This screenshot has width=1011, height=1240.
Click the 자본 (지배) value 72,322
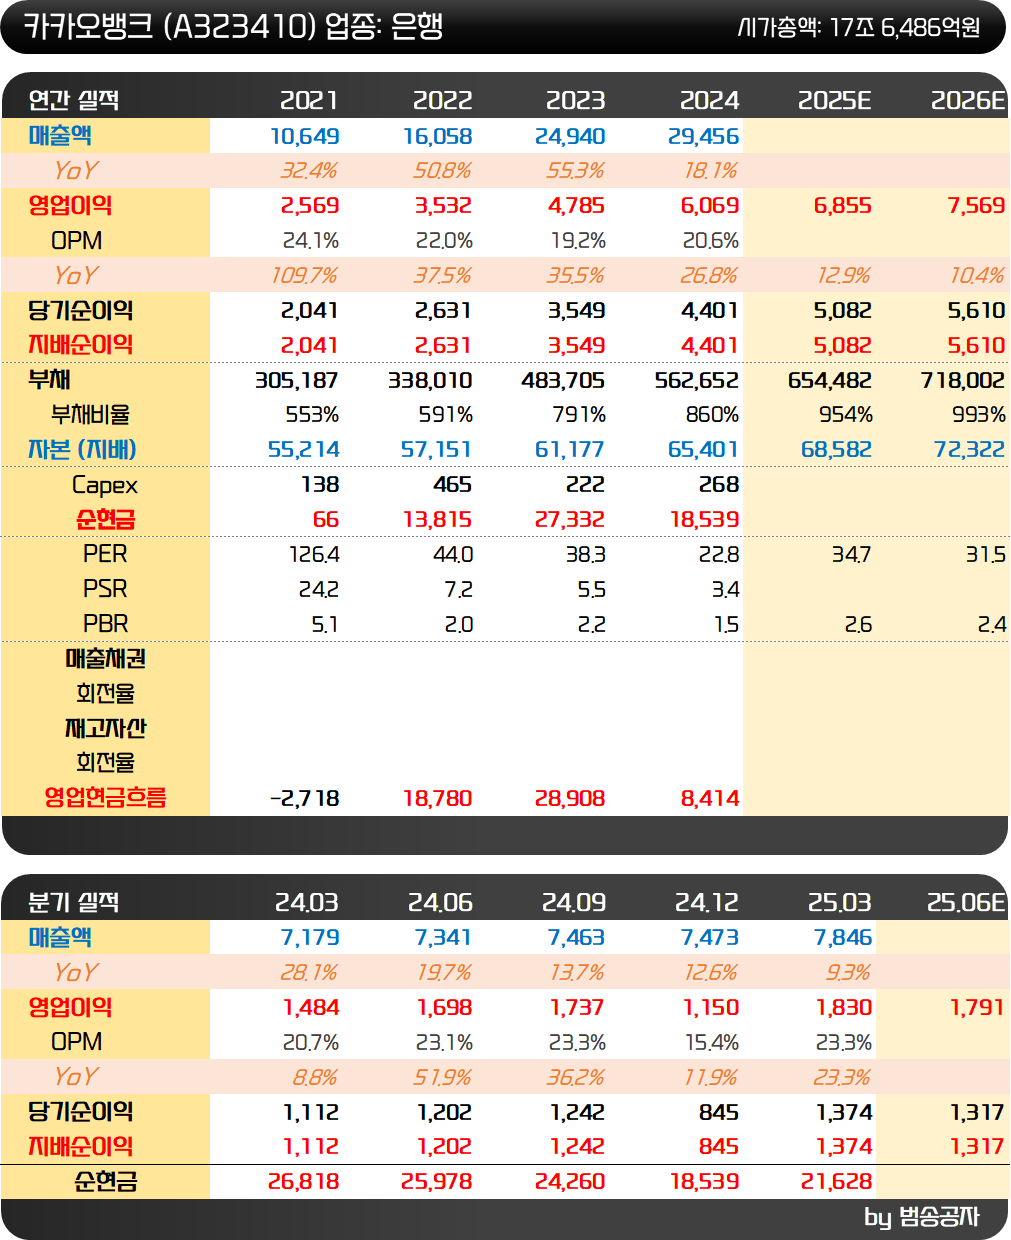point(969,450)
